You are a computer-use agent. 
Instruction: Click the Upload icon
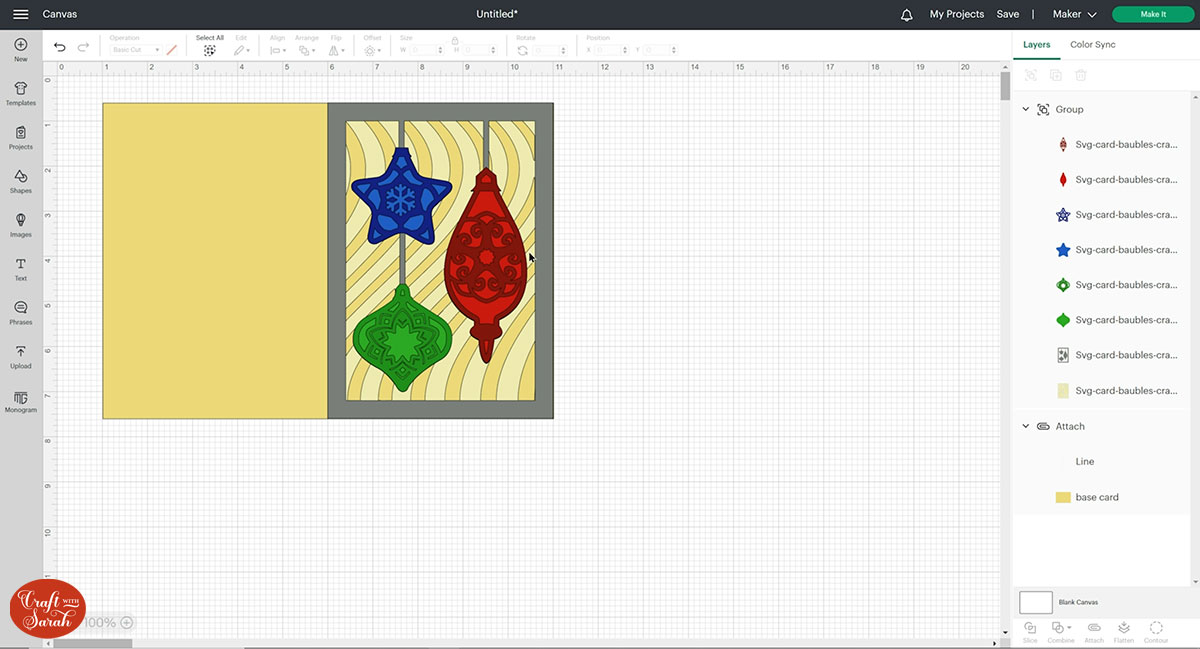click(x=20, y=356)
